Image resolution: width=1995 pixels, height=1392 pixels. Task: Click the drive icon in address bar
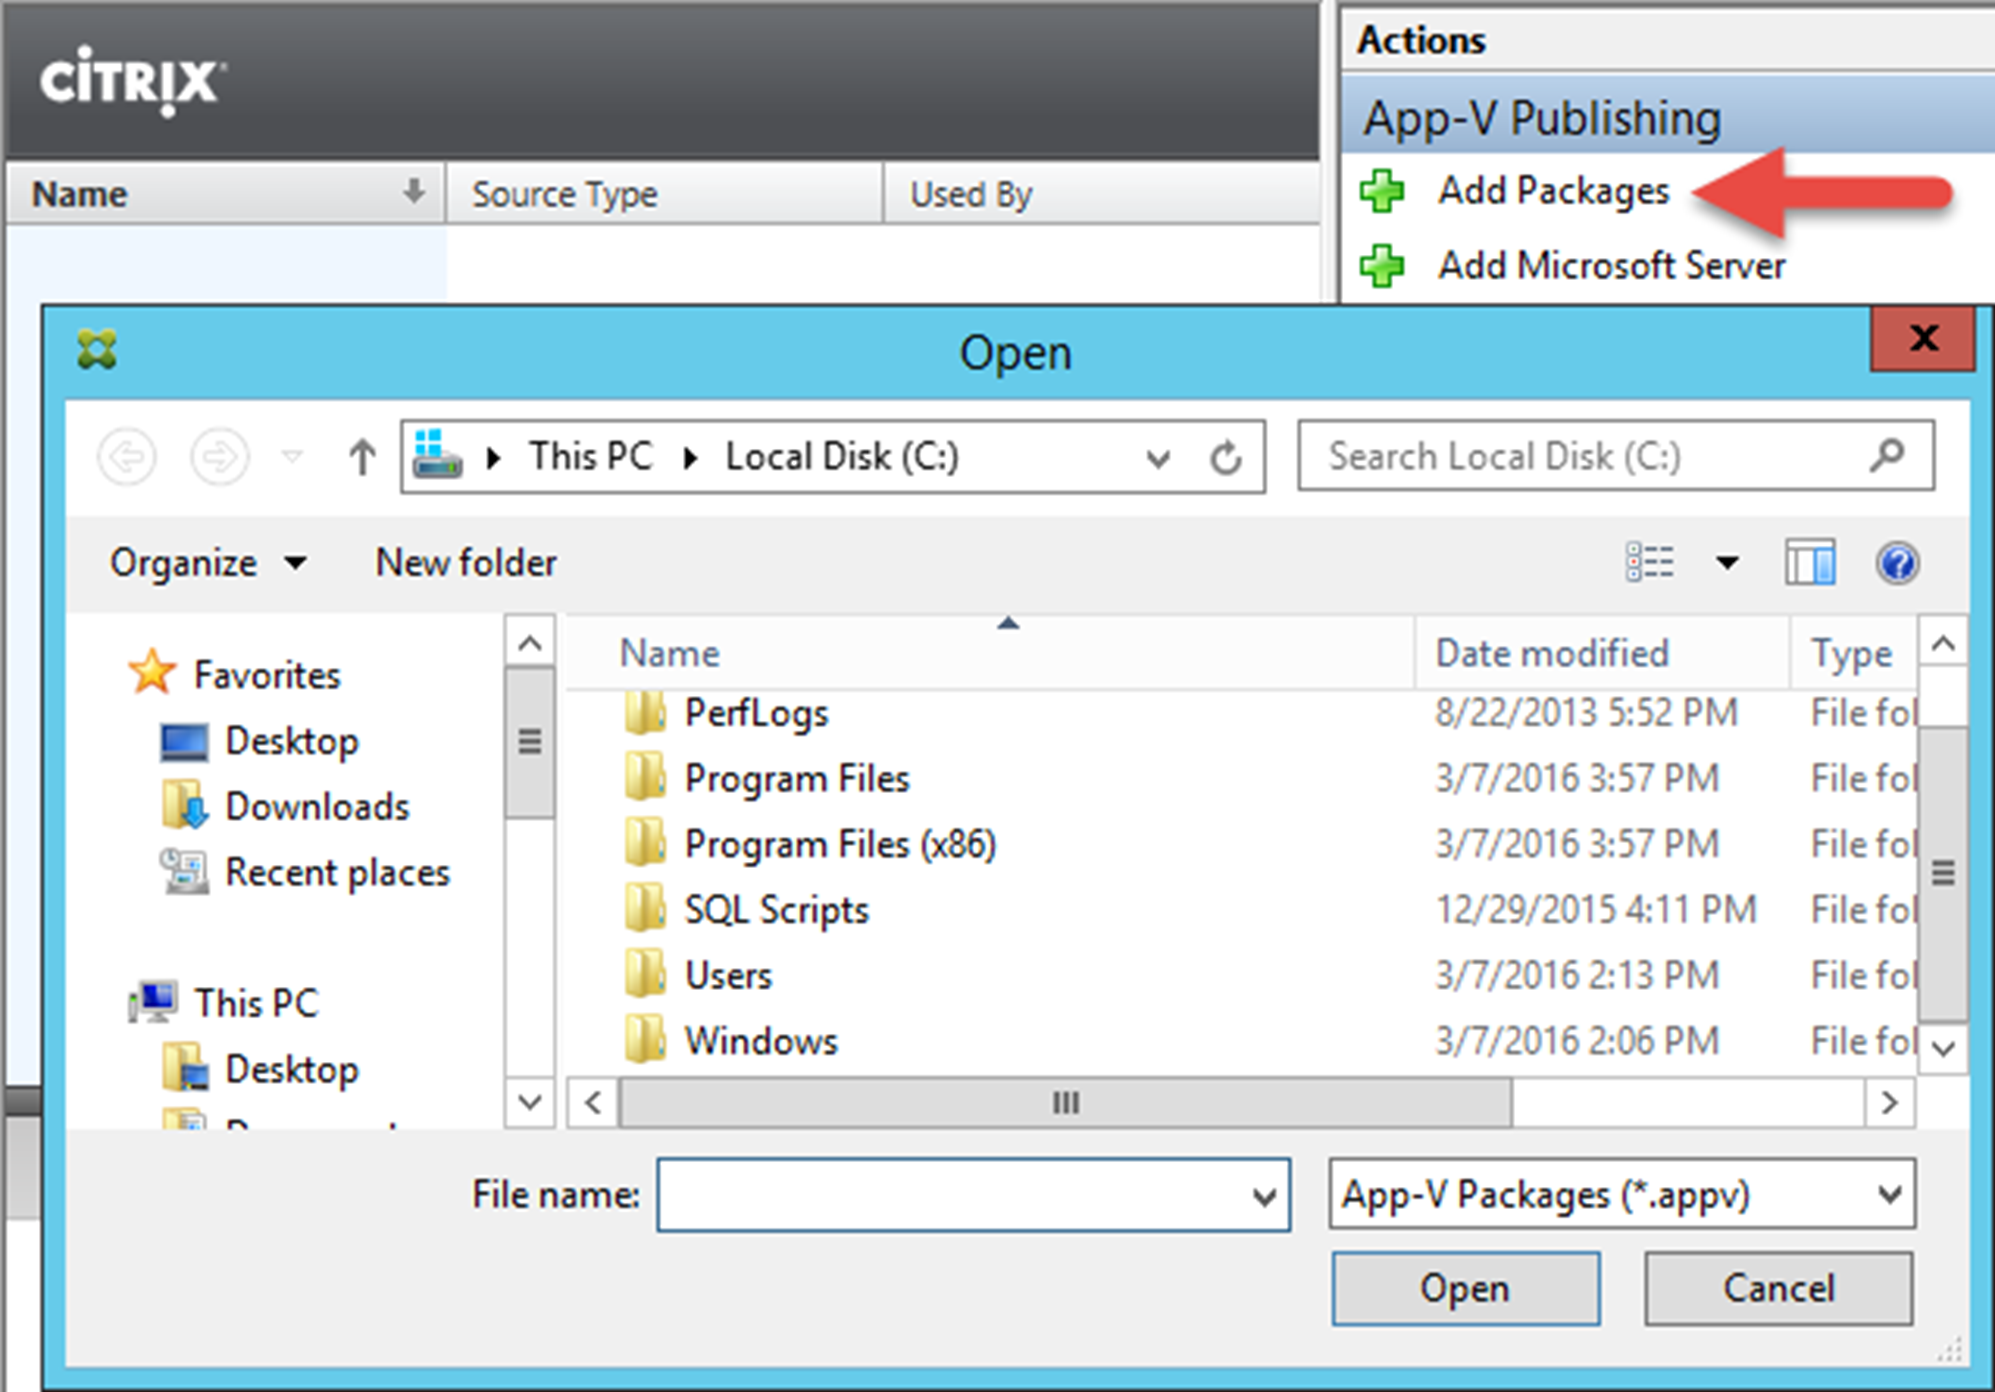438,455
